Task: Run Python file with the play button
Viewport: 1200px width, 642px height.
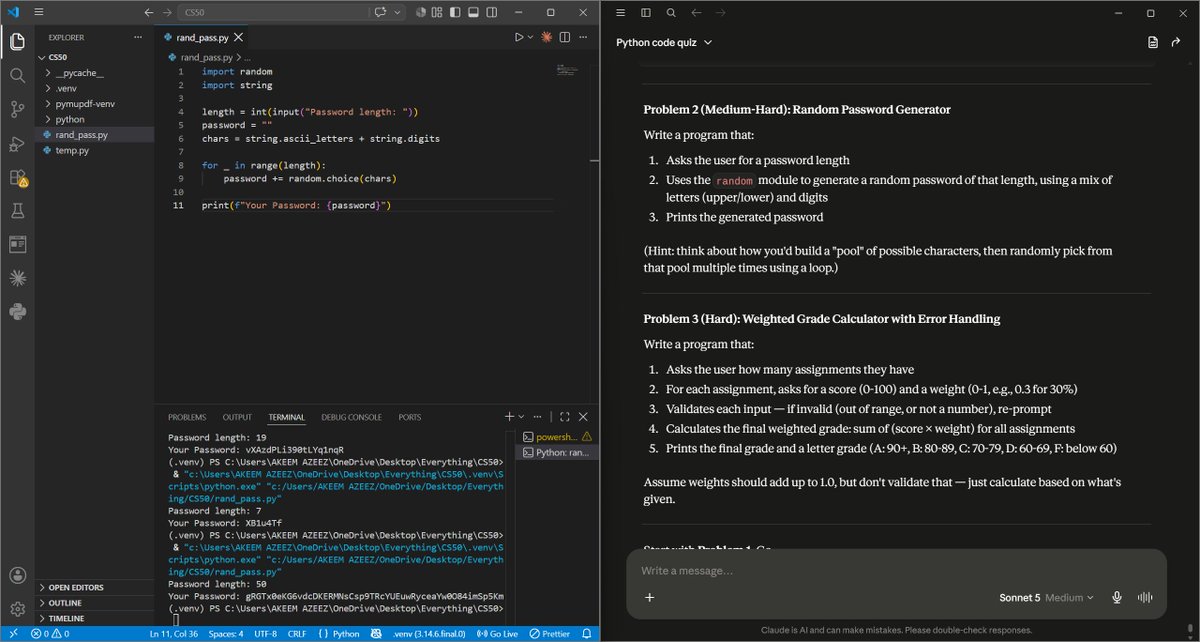Action: coord(518,37)
